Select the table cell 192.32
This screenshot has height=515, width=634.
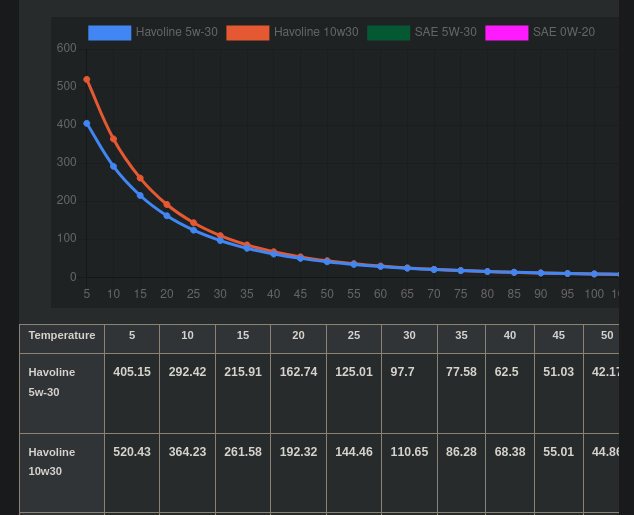click(x=298, y=473)
